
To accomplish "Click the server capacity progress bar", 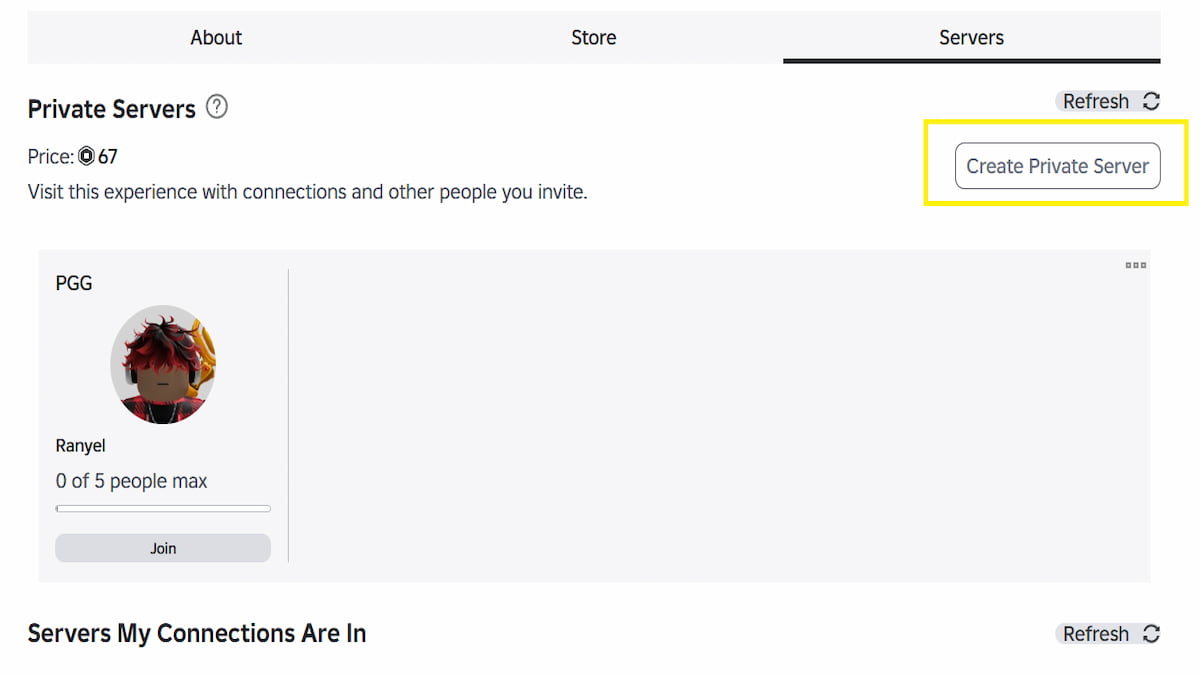I will pos(162,508).
